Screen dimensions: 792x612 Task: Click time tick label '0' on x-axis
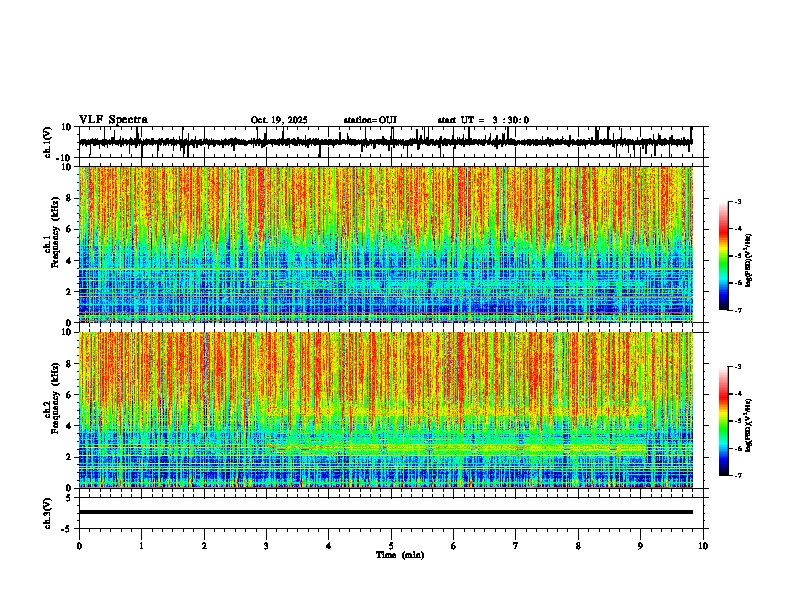pos(79,546)
